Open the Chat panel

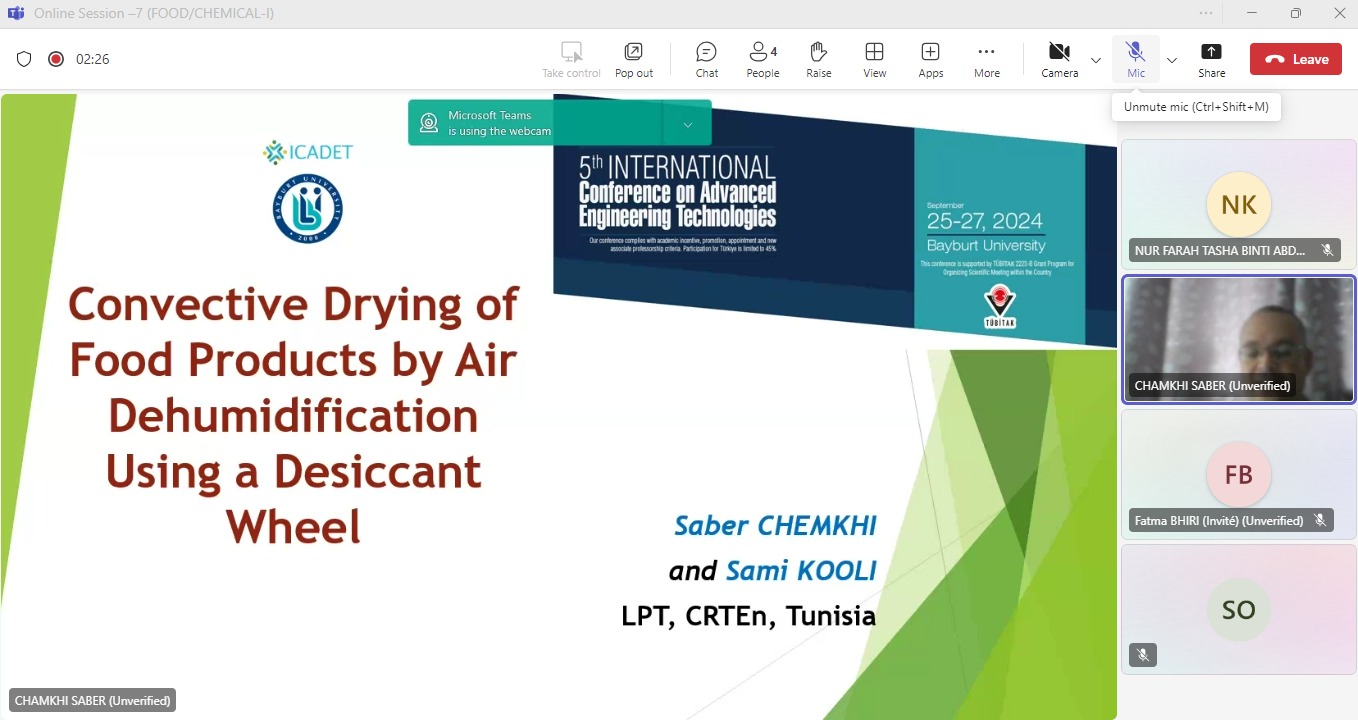pyautogui.click(x=706, y=59)
